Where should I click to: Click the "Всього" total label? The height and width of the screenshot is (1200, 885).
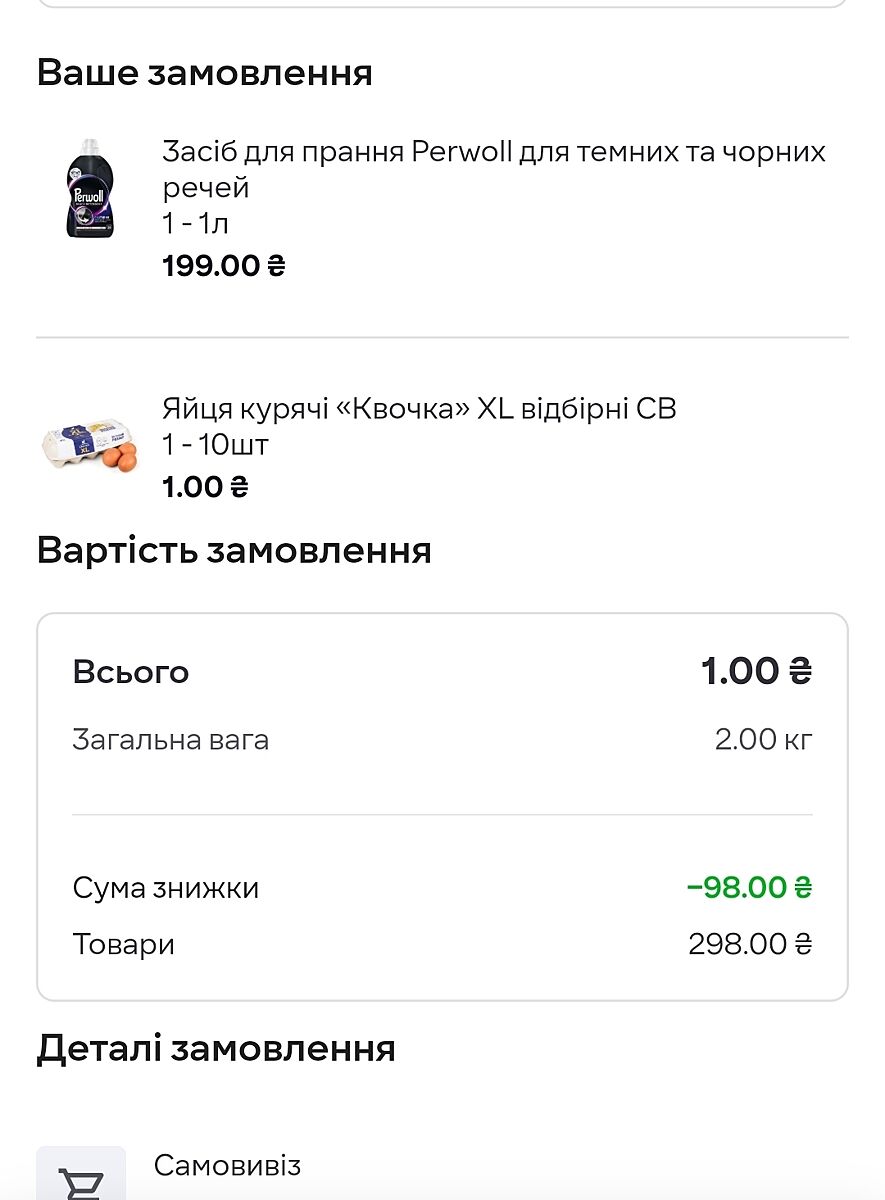[x=131, y=672]
